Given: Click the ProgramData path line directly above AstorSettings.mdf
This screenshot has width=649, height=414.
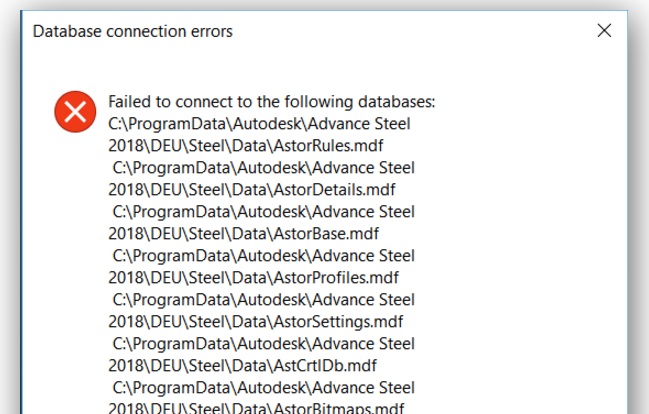Looking at the screenshot, I should click(x=264, y=299).
